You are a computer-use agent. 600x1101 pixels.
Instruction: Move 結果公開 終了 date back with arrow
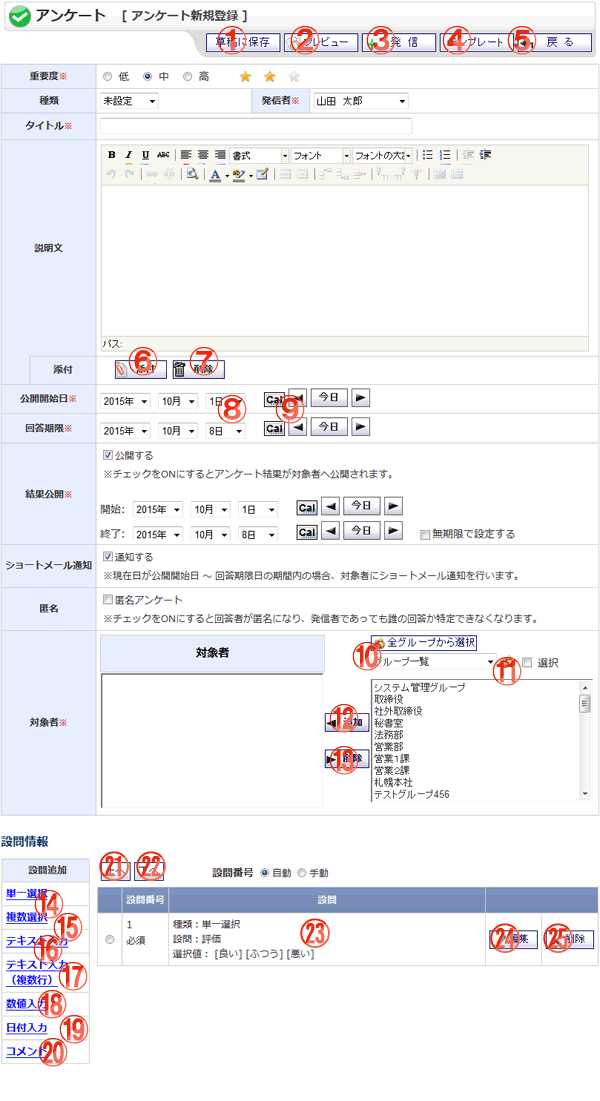(330, 531)
